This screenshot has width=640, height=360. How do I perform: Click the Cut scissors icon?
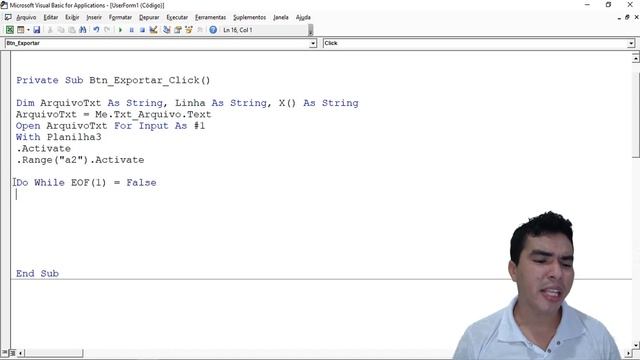click(x=50, y=30)
